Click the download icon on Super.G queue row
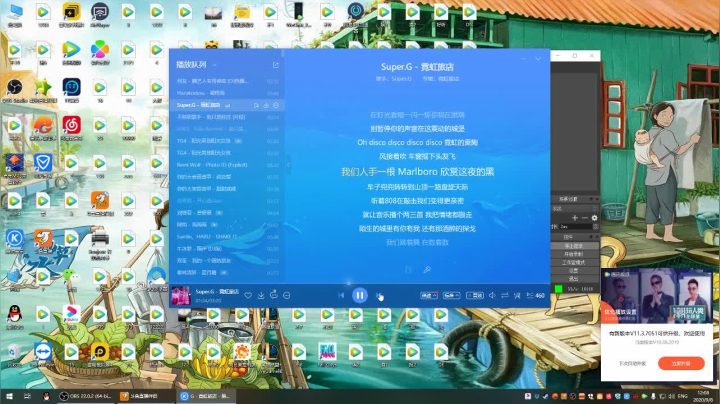720x404 pixels. 266,105
